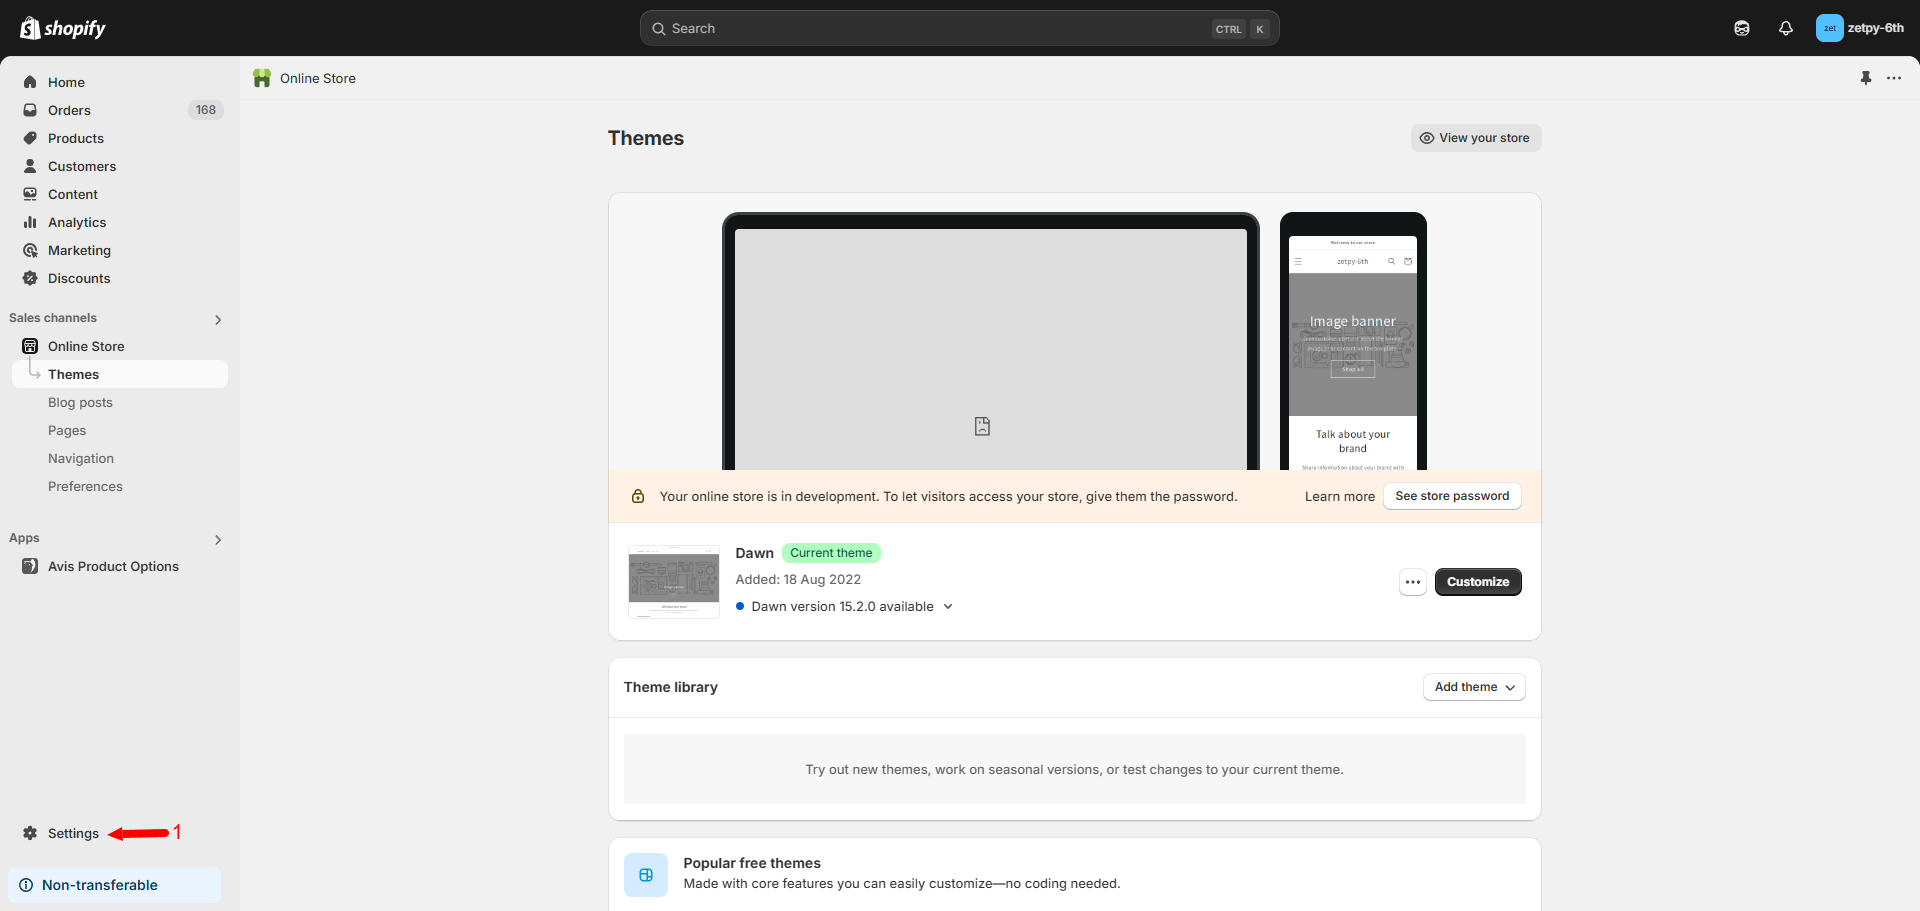
Task: Click the Avis Product Options app icon
Action: [30, 566]
